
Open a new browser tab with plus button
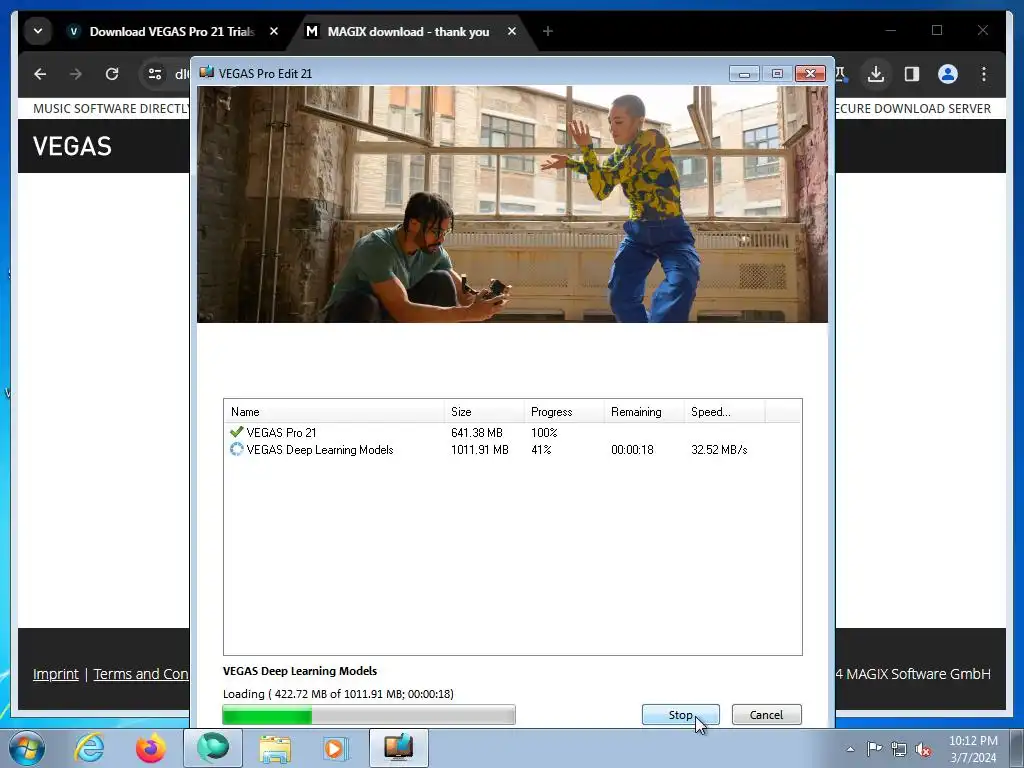pos(547,31)
